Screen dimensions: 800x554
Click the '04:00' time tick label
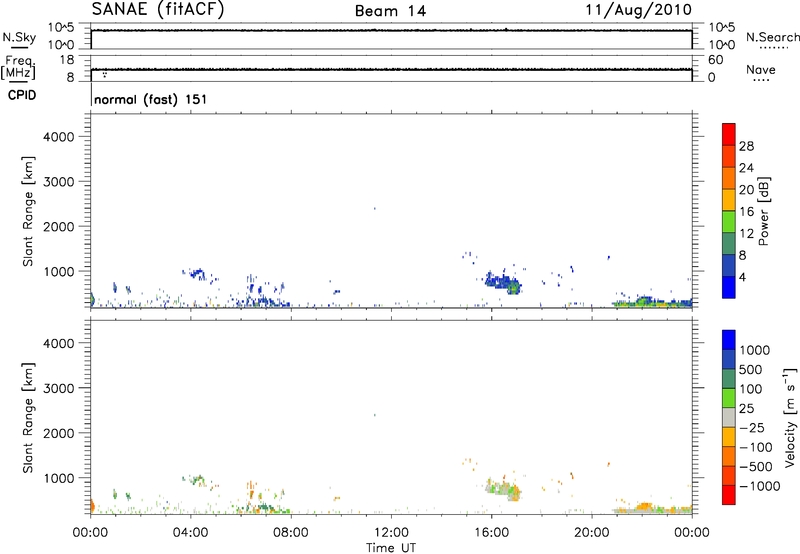(190, 533)
